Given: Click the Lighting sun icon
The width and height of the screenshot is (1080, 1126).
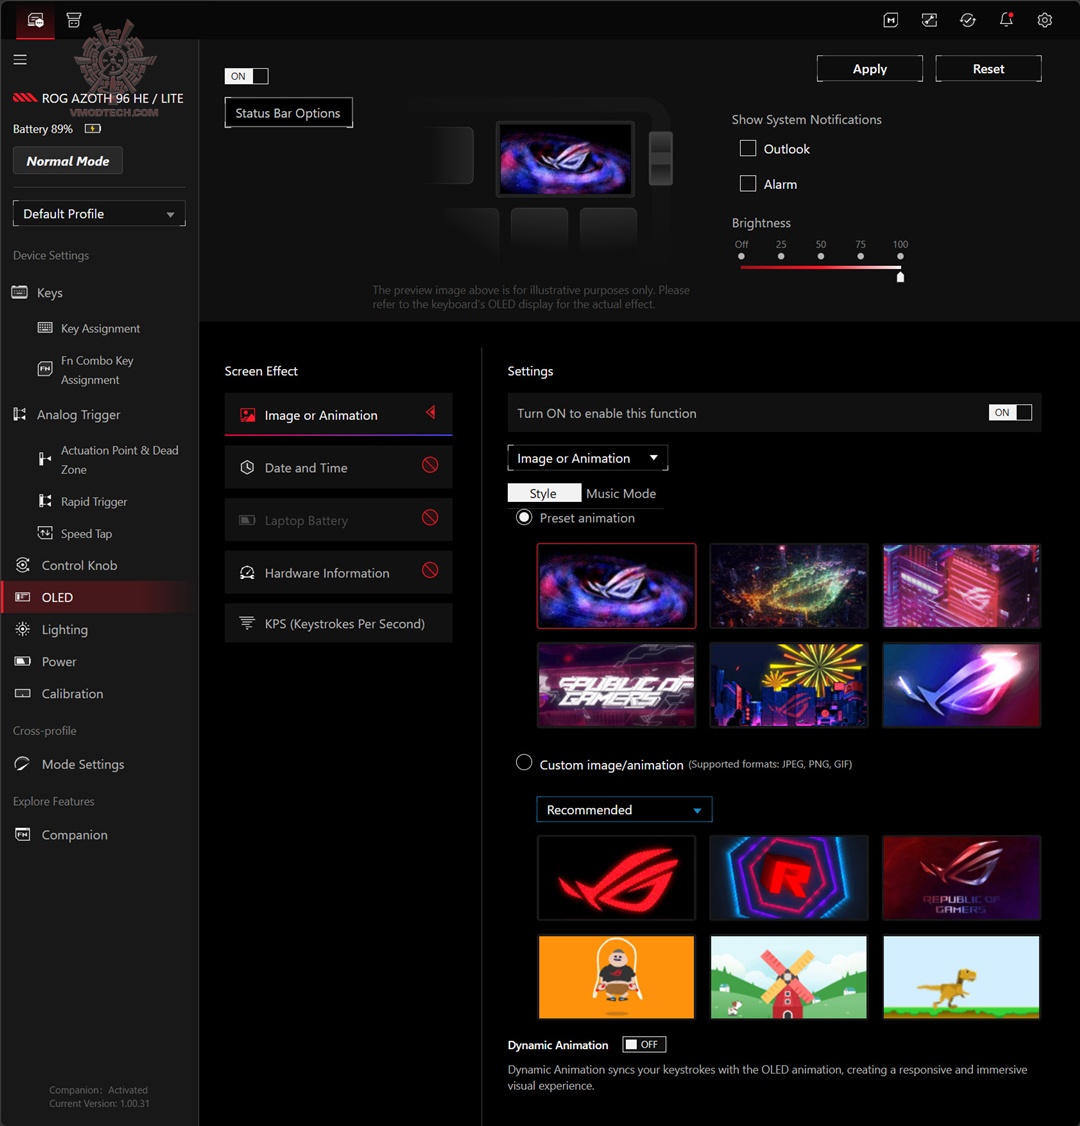Looking at the screenshot, I should [x=23, y=629].
